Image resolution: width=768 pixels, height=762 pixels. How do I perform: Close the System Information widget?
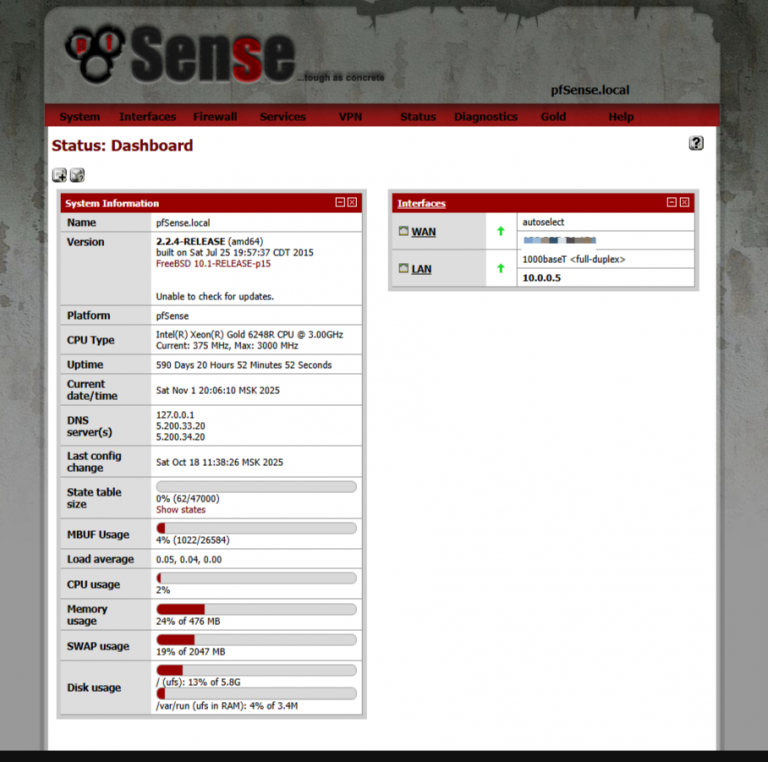[x=352, y=202]
